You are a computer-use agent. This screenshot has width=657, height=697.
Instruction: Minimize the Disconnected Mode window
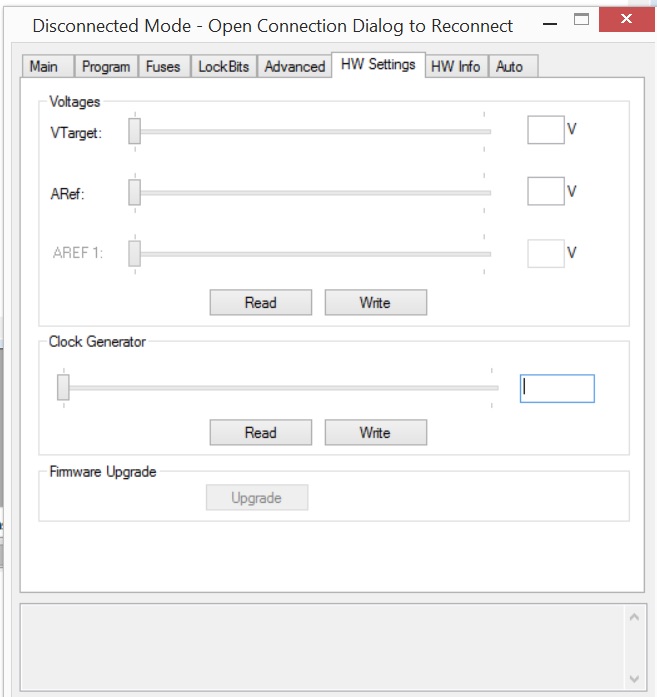(x=550, y=23)
